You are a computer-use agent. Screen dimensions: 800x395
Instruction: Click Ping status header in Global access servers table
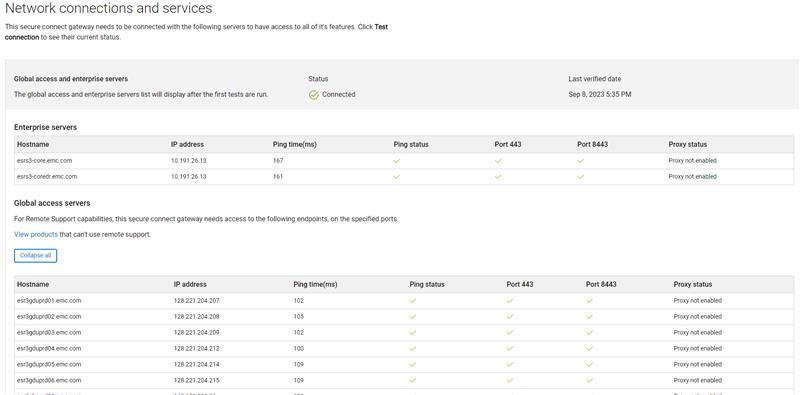427,284
